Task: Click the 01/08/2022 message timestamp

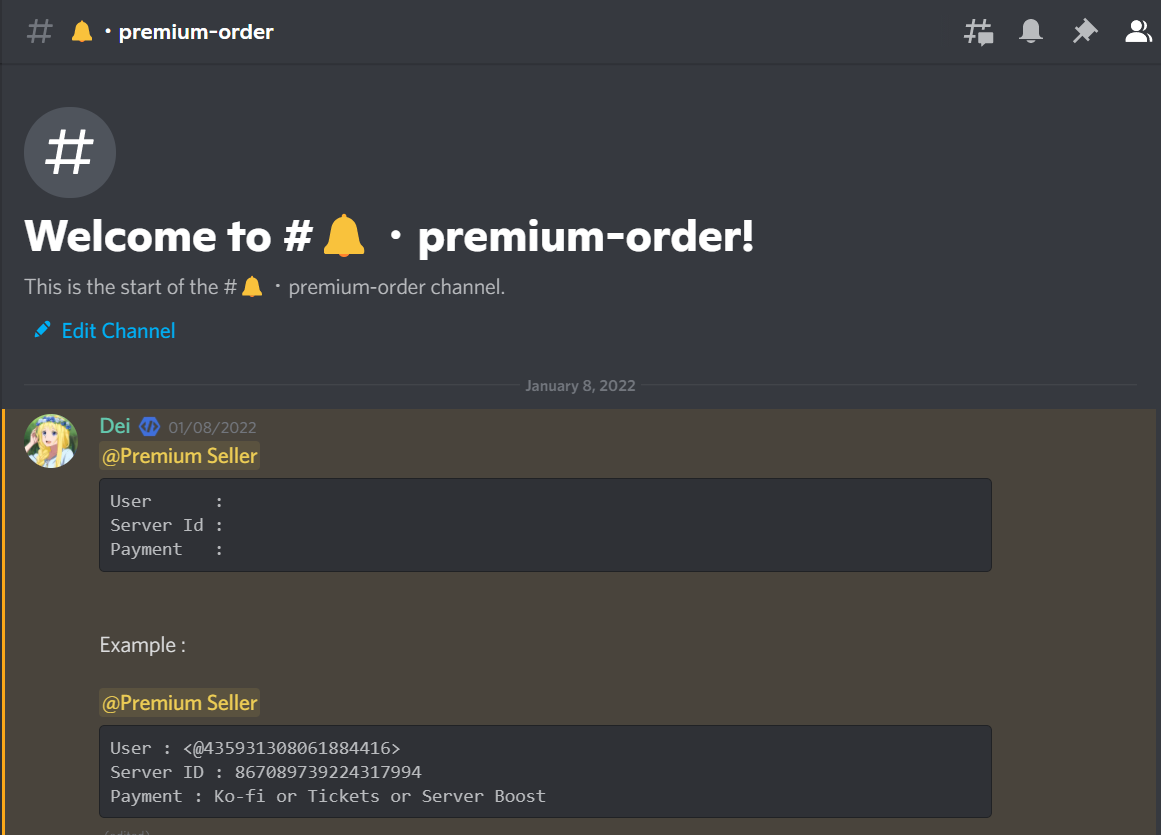Action: 212,428
